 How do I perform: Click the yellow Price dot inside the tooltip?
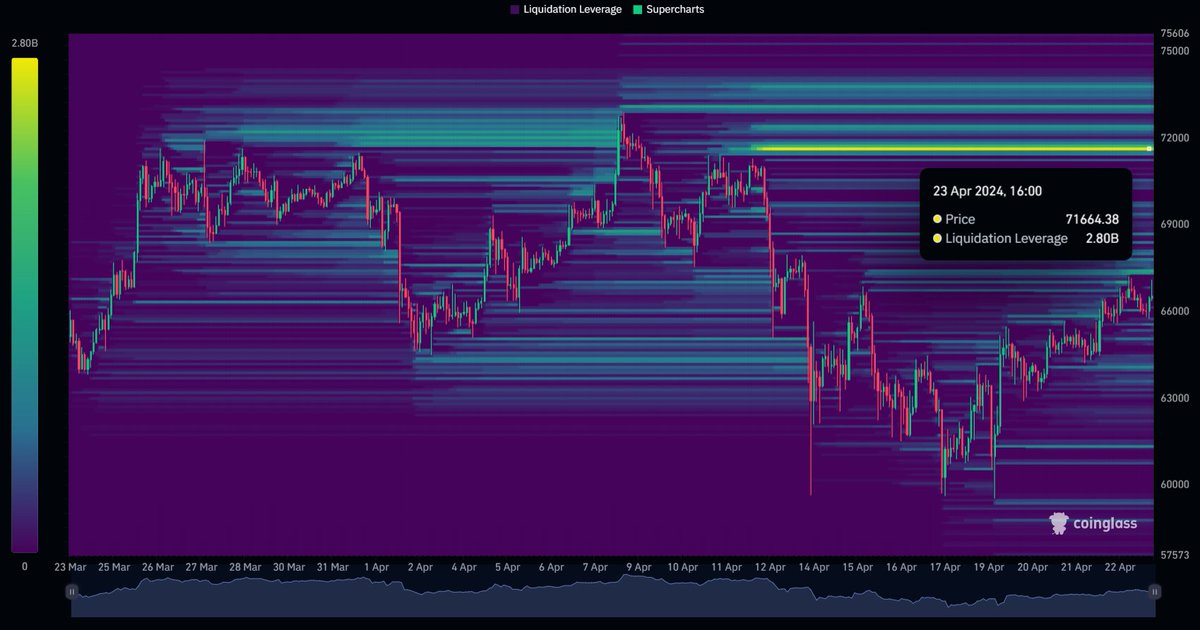pos(937,218)
